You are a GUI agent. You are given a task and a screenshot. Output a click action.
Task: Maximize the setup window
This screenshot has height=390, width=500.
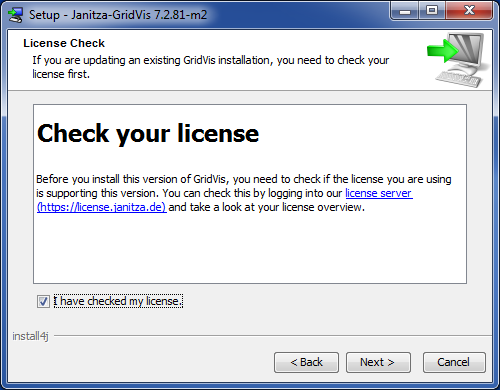(432, 11)
